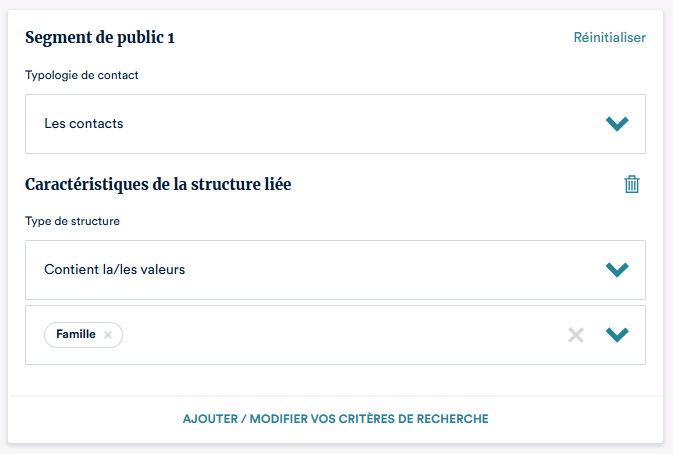This screenshot has width=673, height=454.
Task: Click the Typologie de contact label
Action: point(82,75)
